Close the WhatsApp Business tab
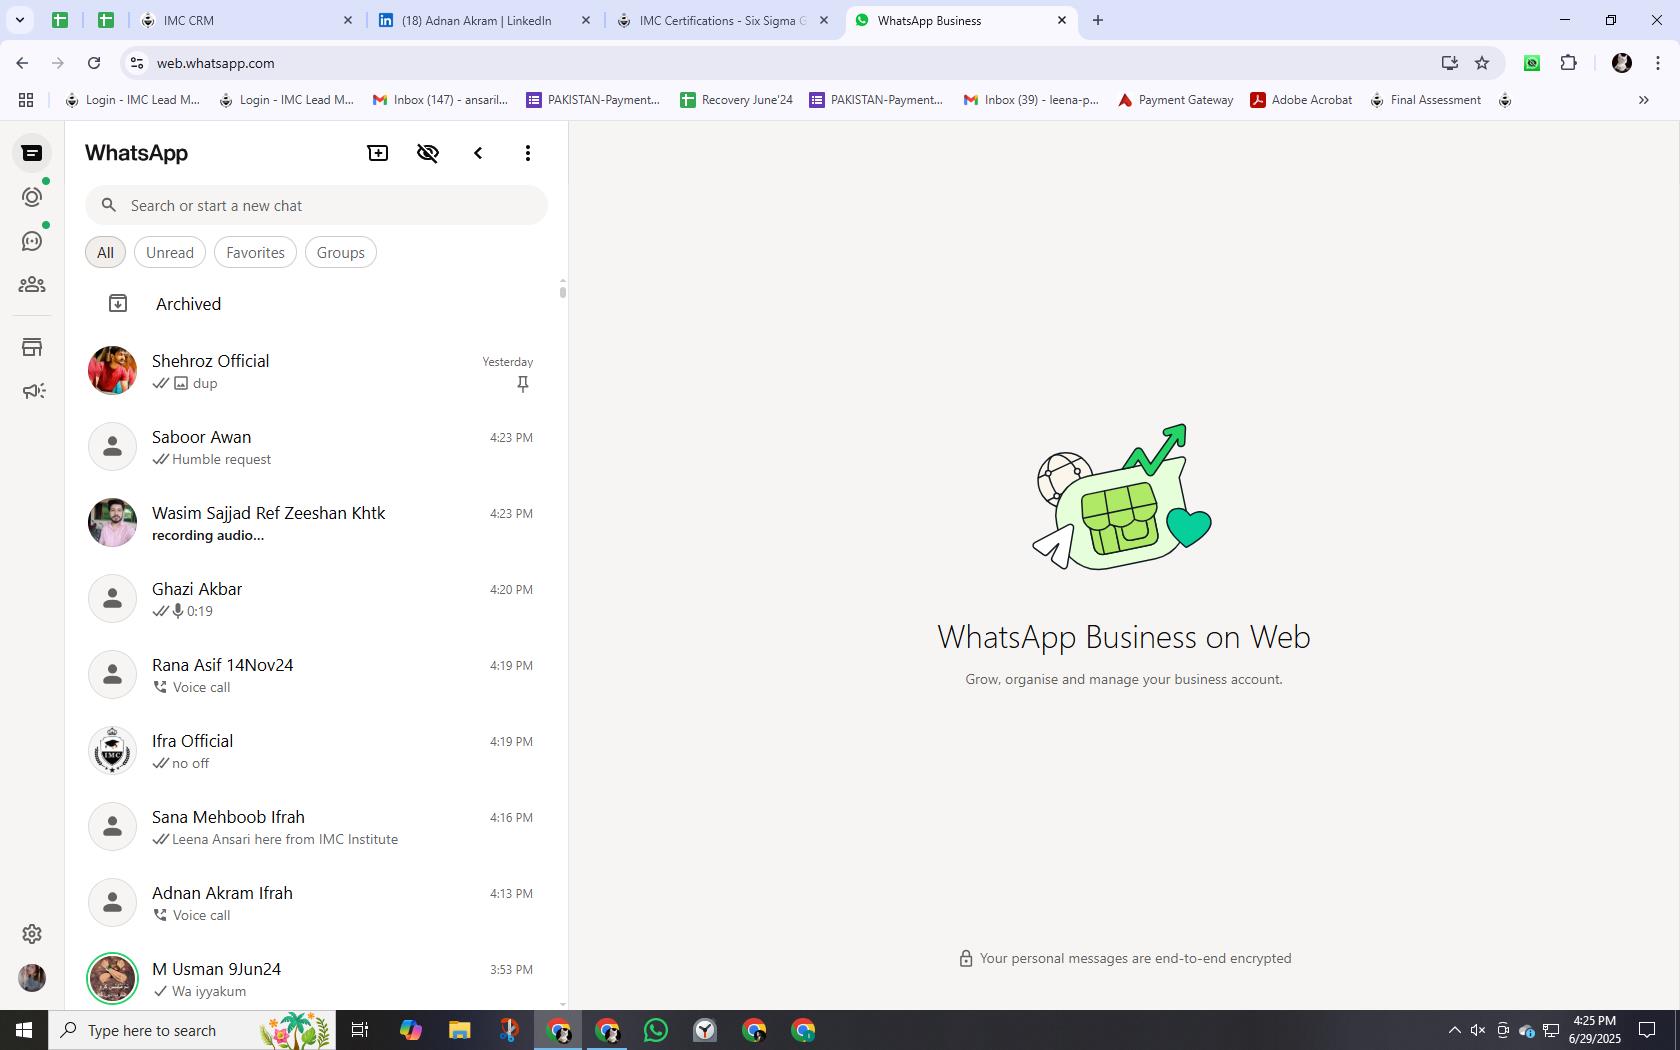Image resolution: width=1680 pixels, height=1050 pixels. pos(1062,20)
